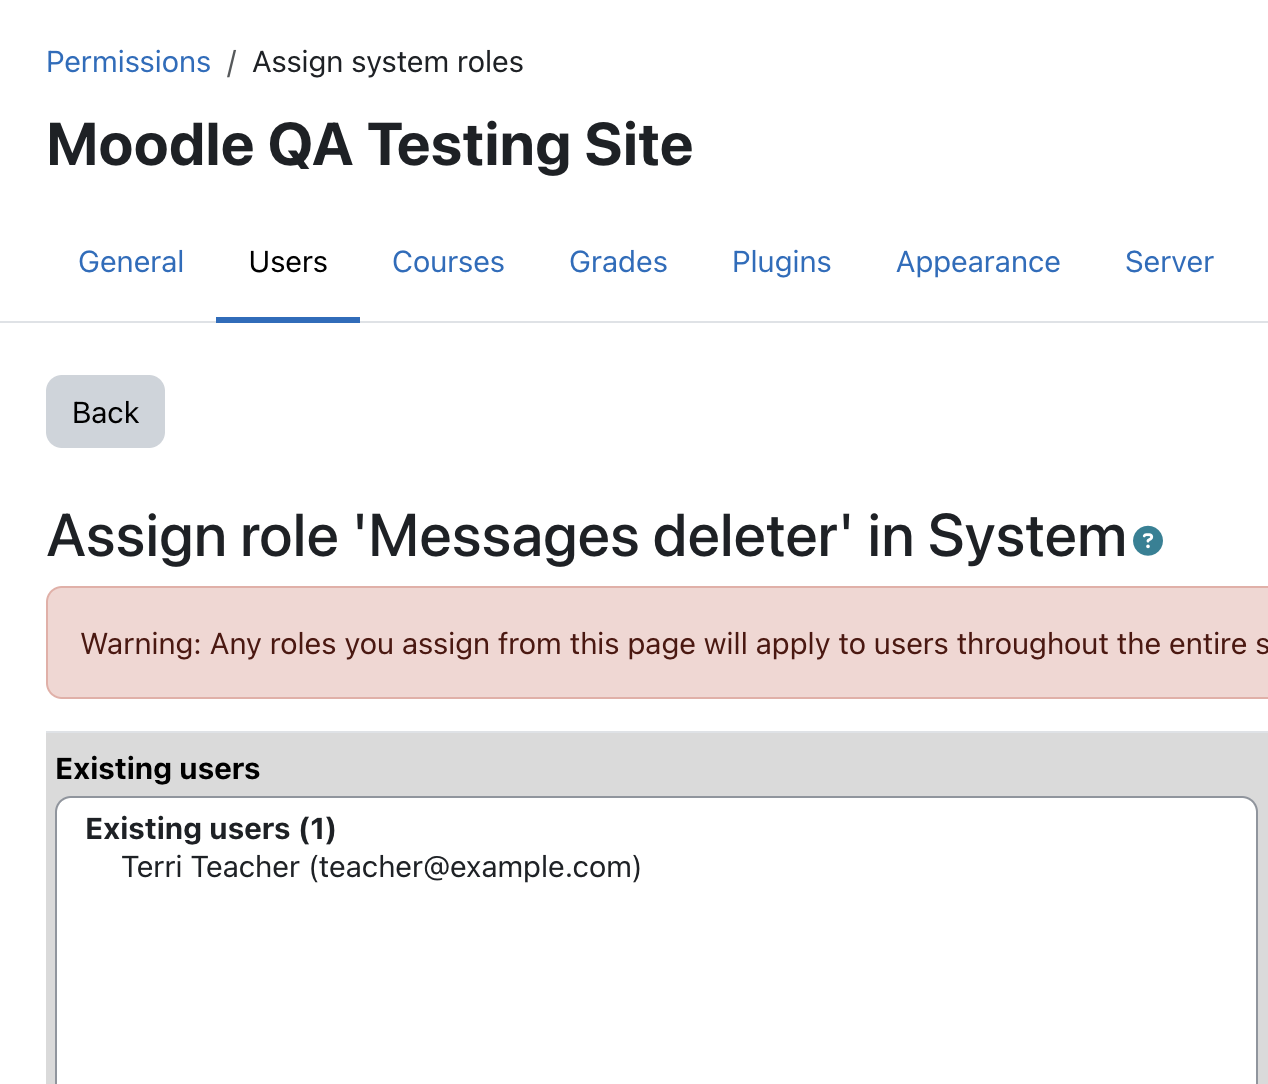Click the 'Existing users' label above list
1268x1084 pixels.
point(158,768)
